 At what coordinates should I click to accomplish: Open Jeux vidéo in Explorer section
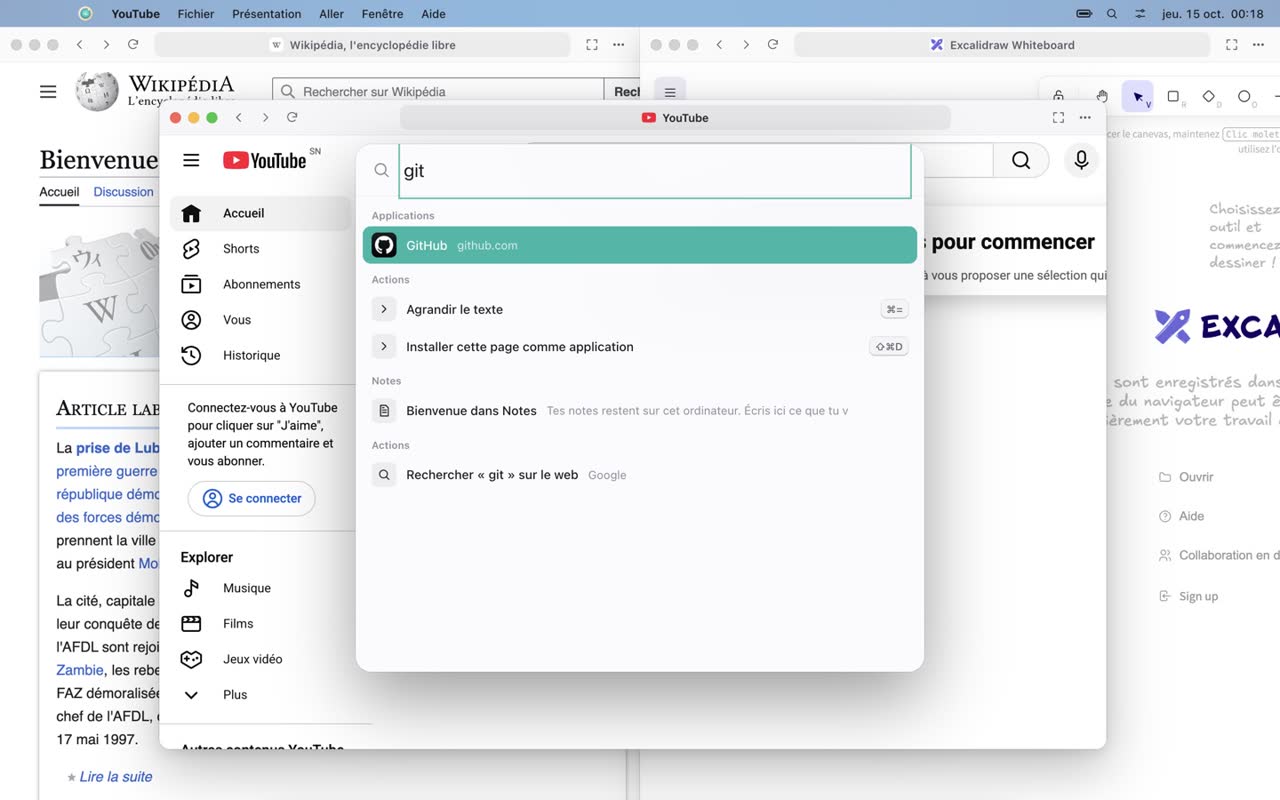pos(260,659)
